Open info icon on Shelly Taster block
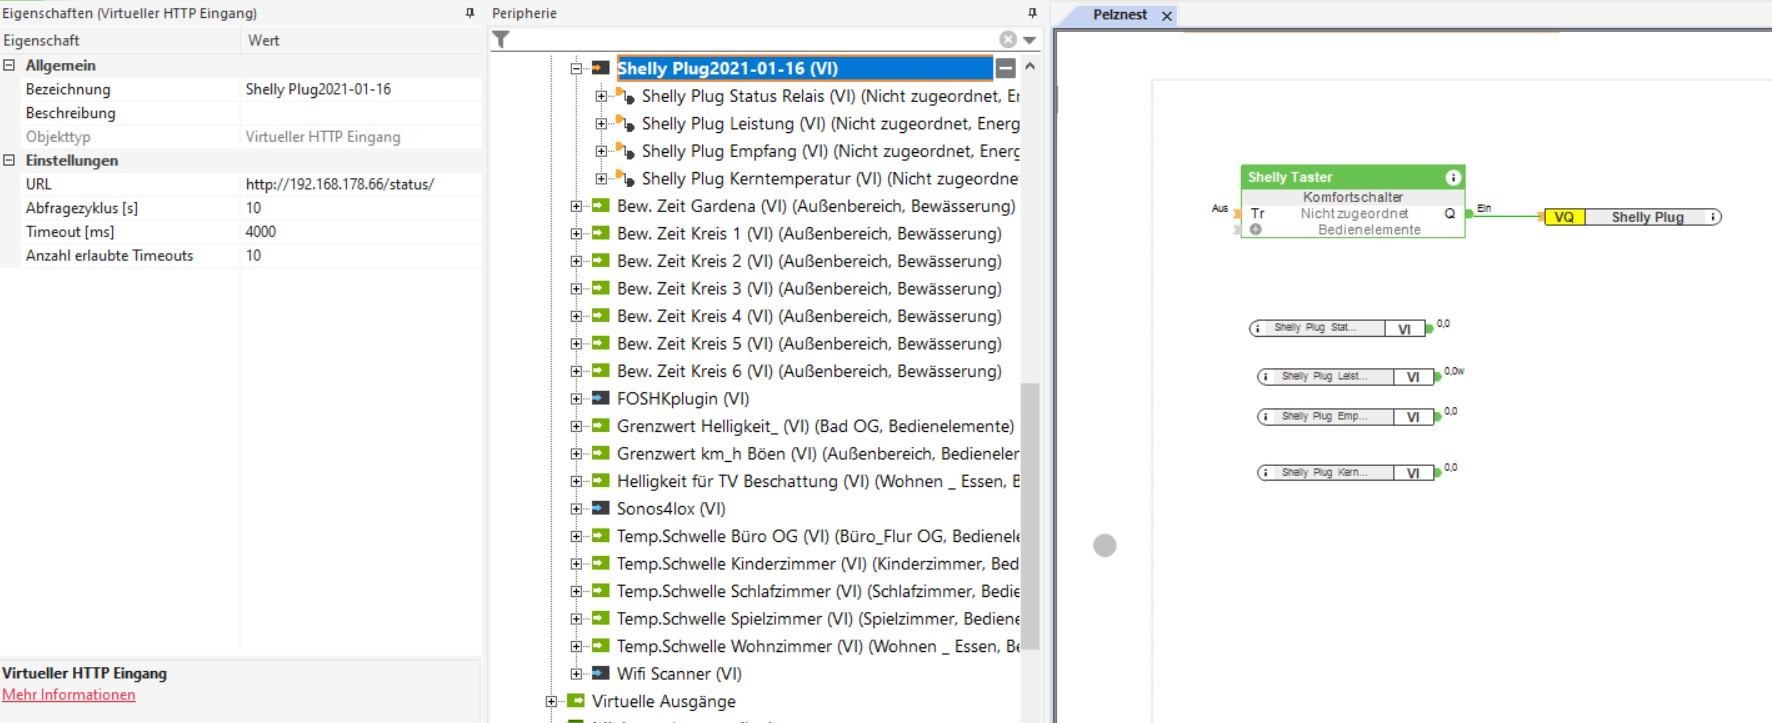1772x723 pixels. [1453, 177]
